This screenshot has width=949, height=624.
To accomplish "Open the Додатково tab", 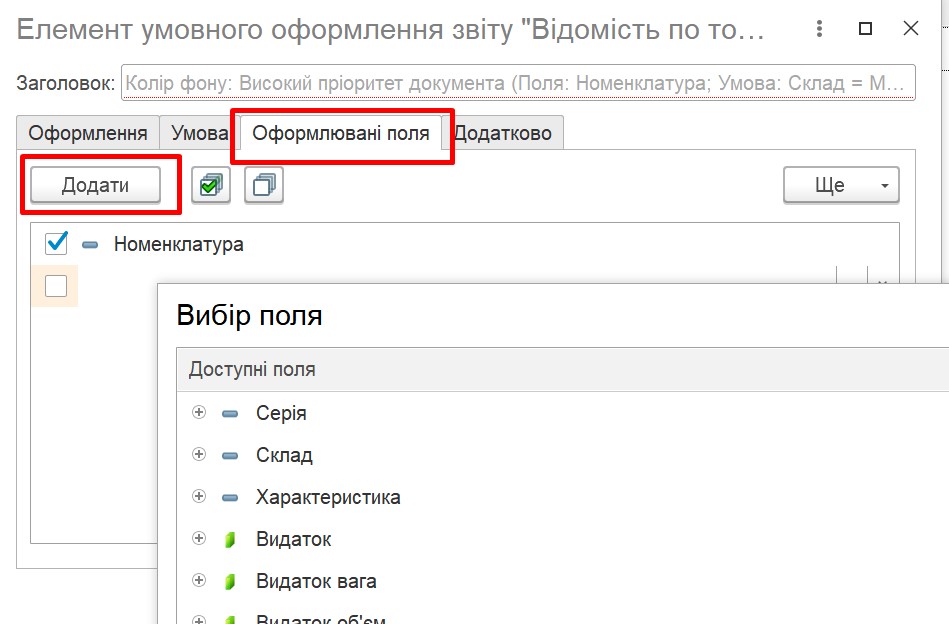I will (502, 133).
